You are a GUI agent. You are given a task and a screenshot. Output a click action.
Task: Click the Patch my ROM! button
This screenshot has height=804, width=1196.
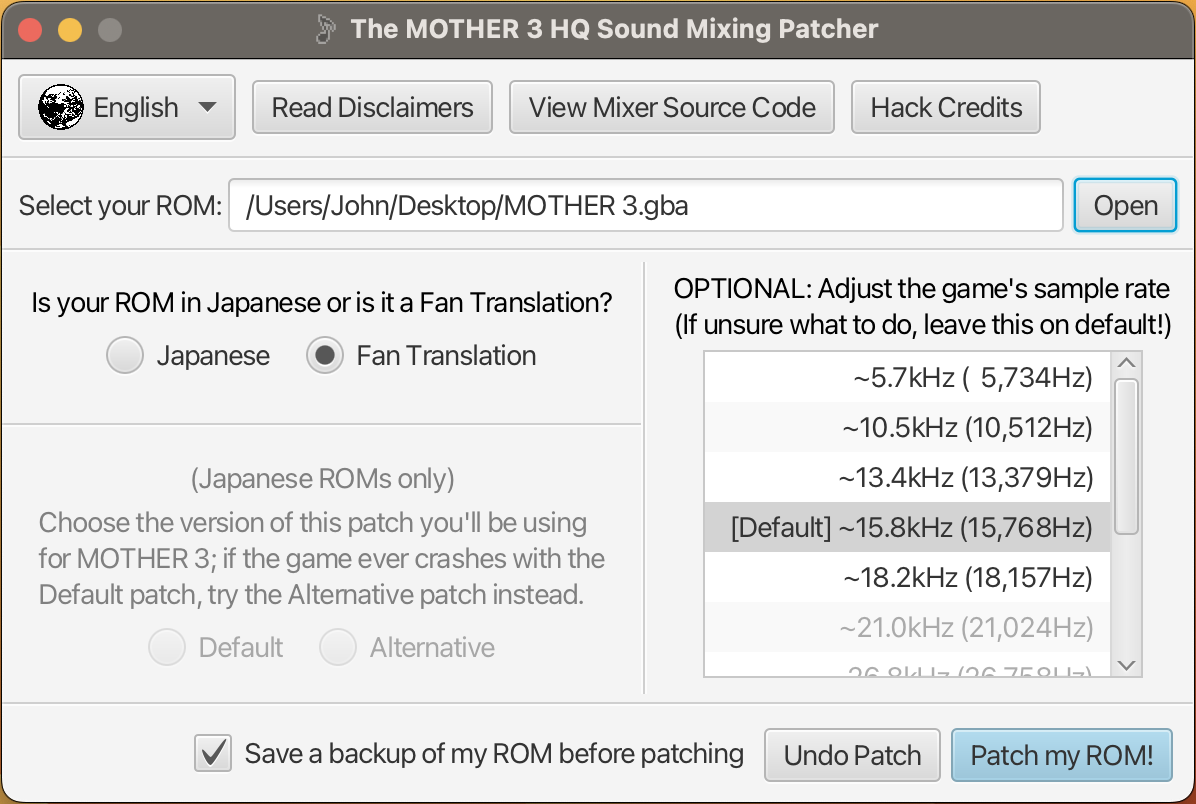click(x=1061, y=755)
